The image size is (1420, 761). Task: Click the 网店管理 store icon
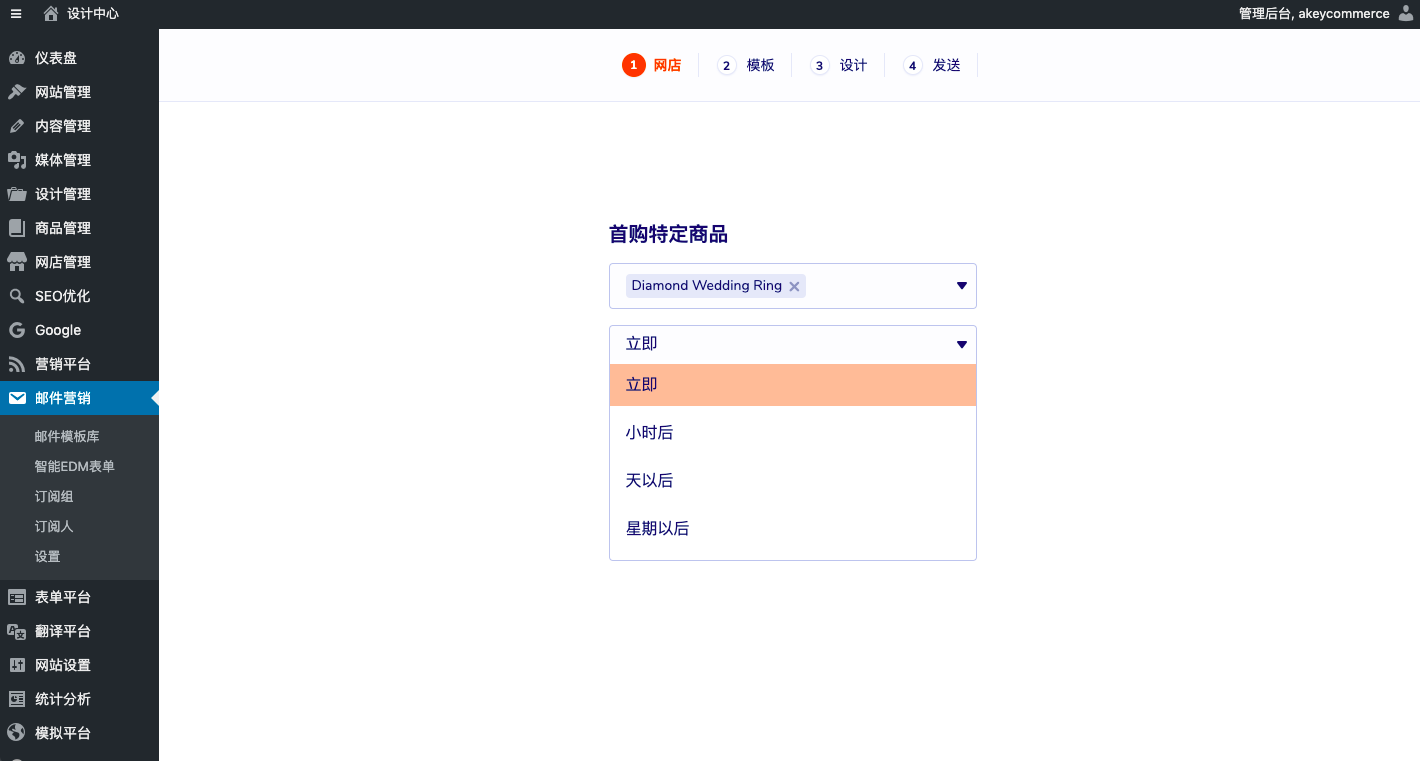pos(17,262)
